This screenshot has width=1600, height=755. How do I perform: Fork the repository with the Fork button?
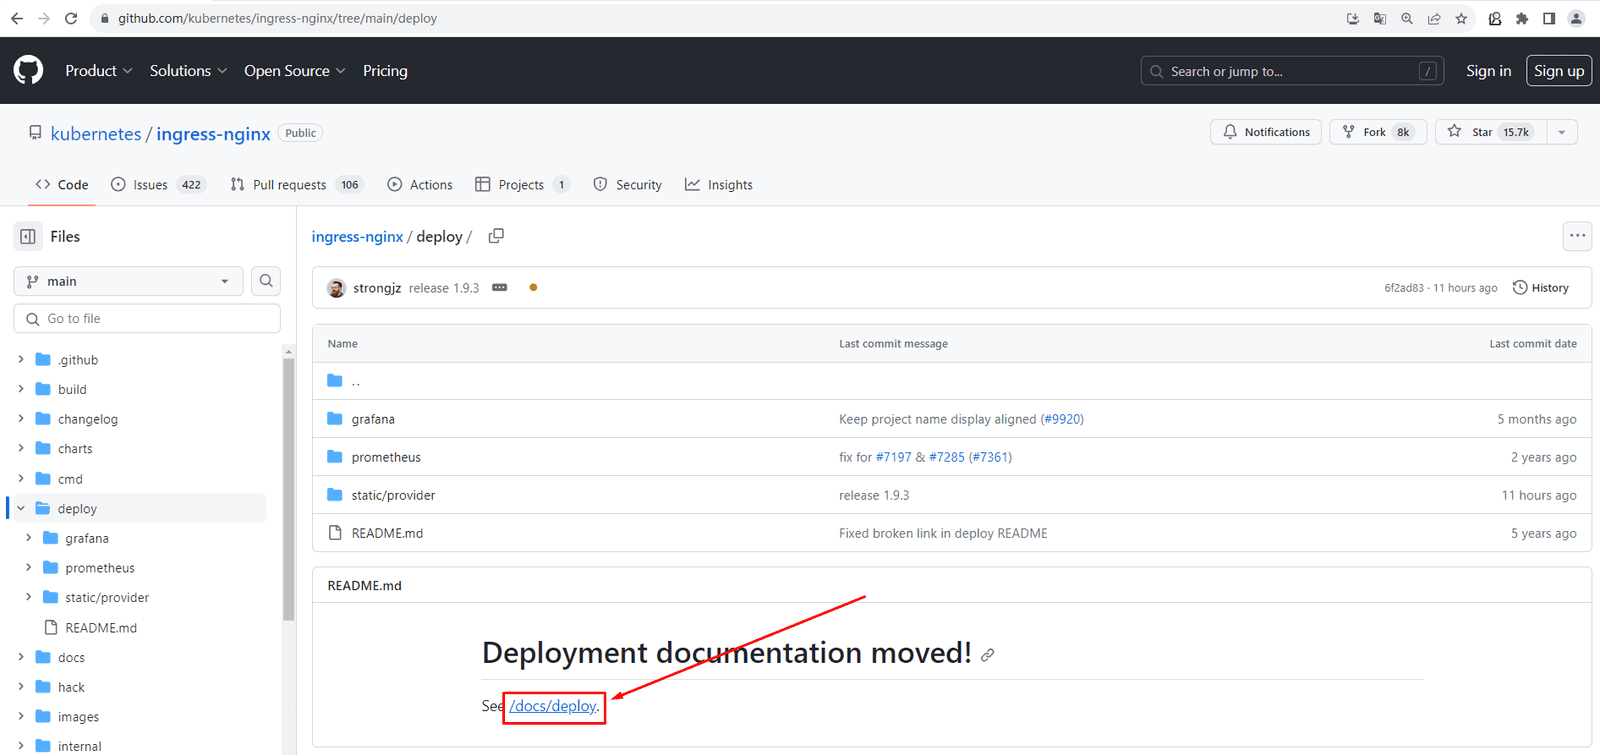1377,132
